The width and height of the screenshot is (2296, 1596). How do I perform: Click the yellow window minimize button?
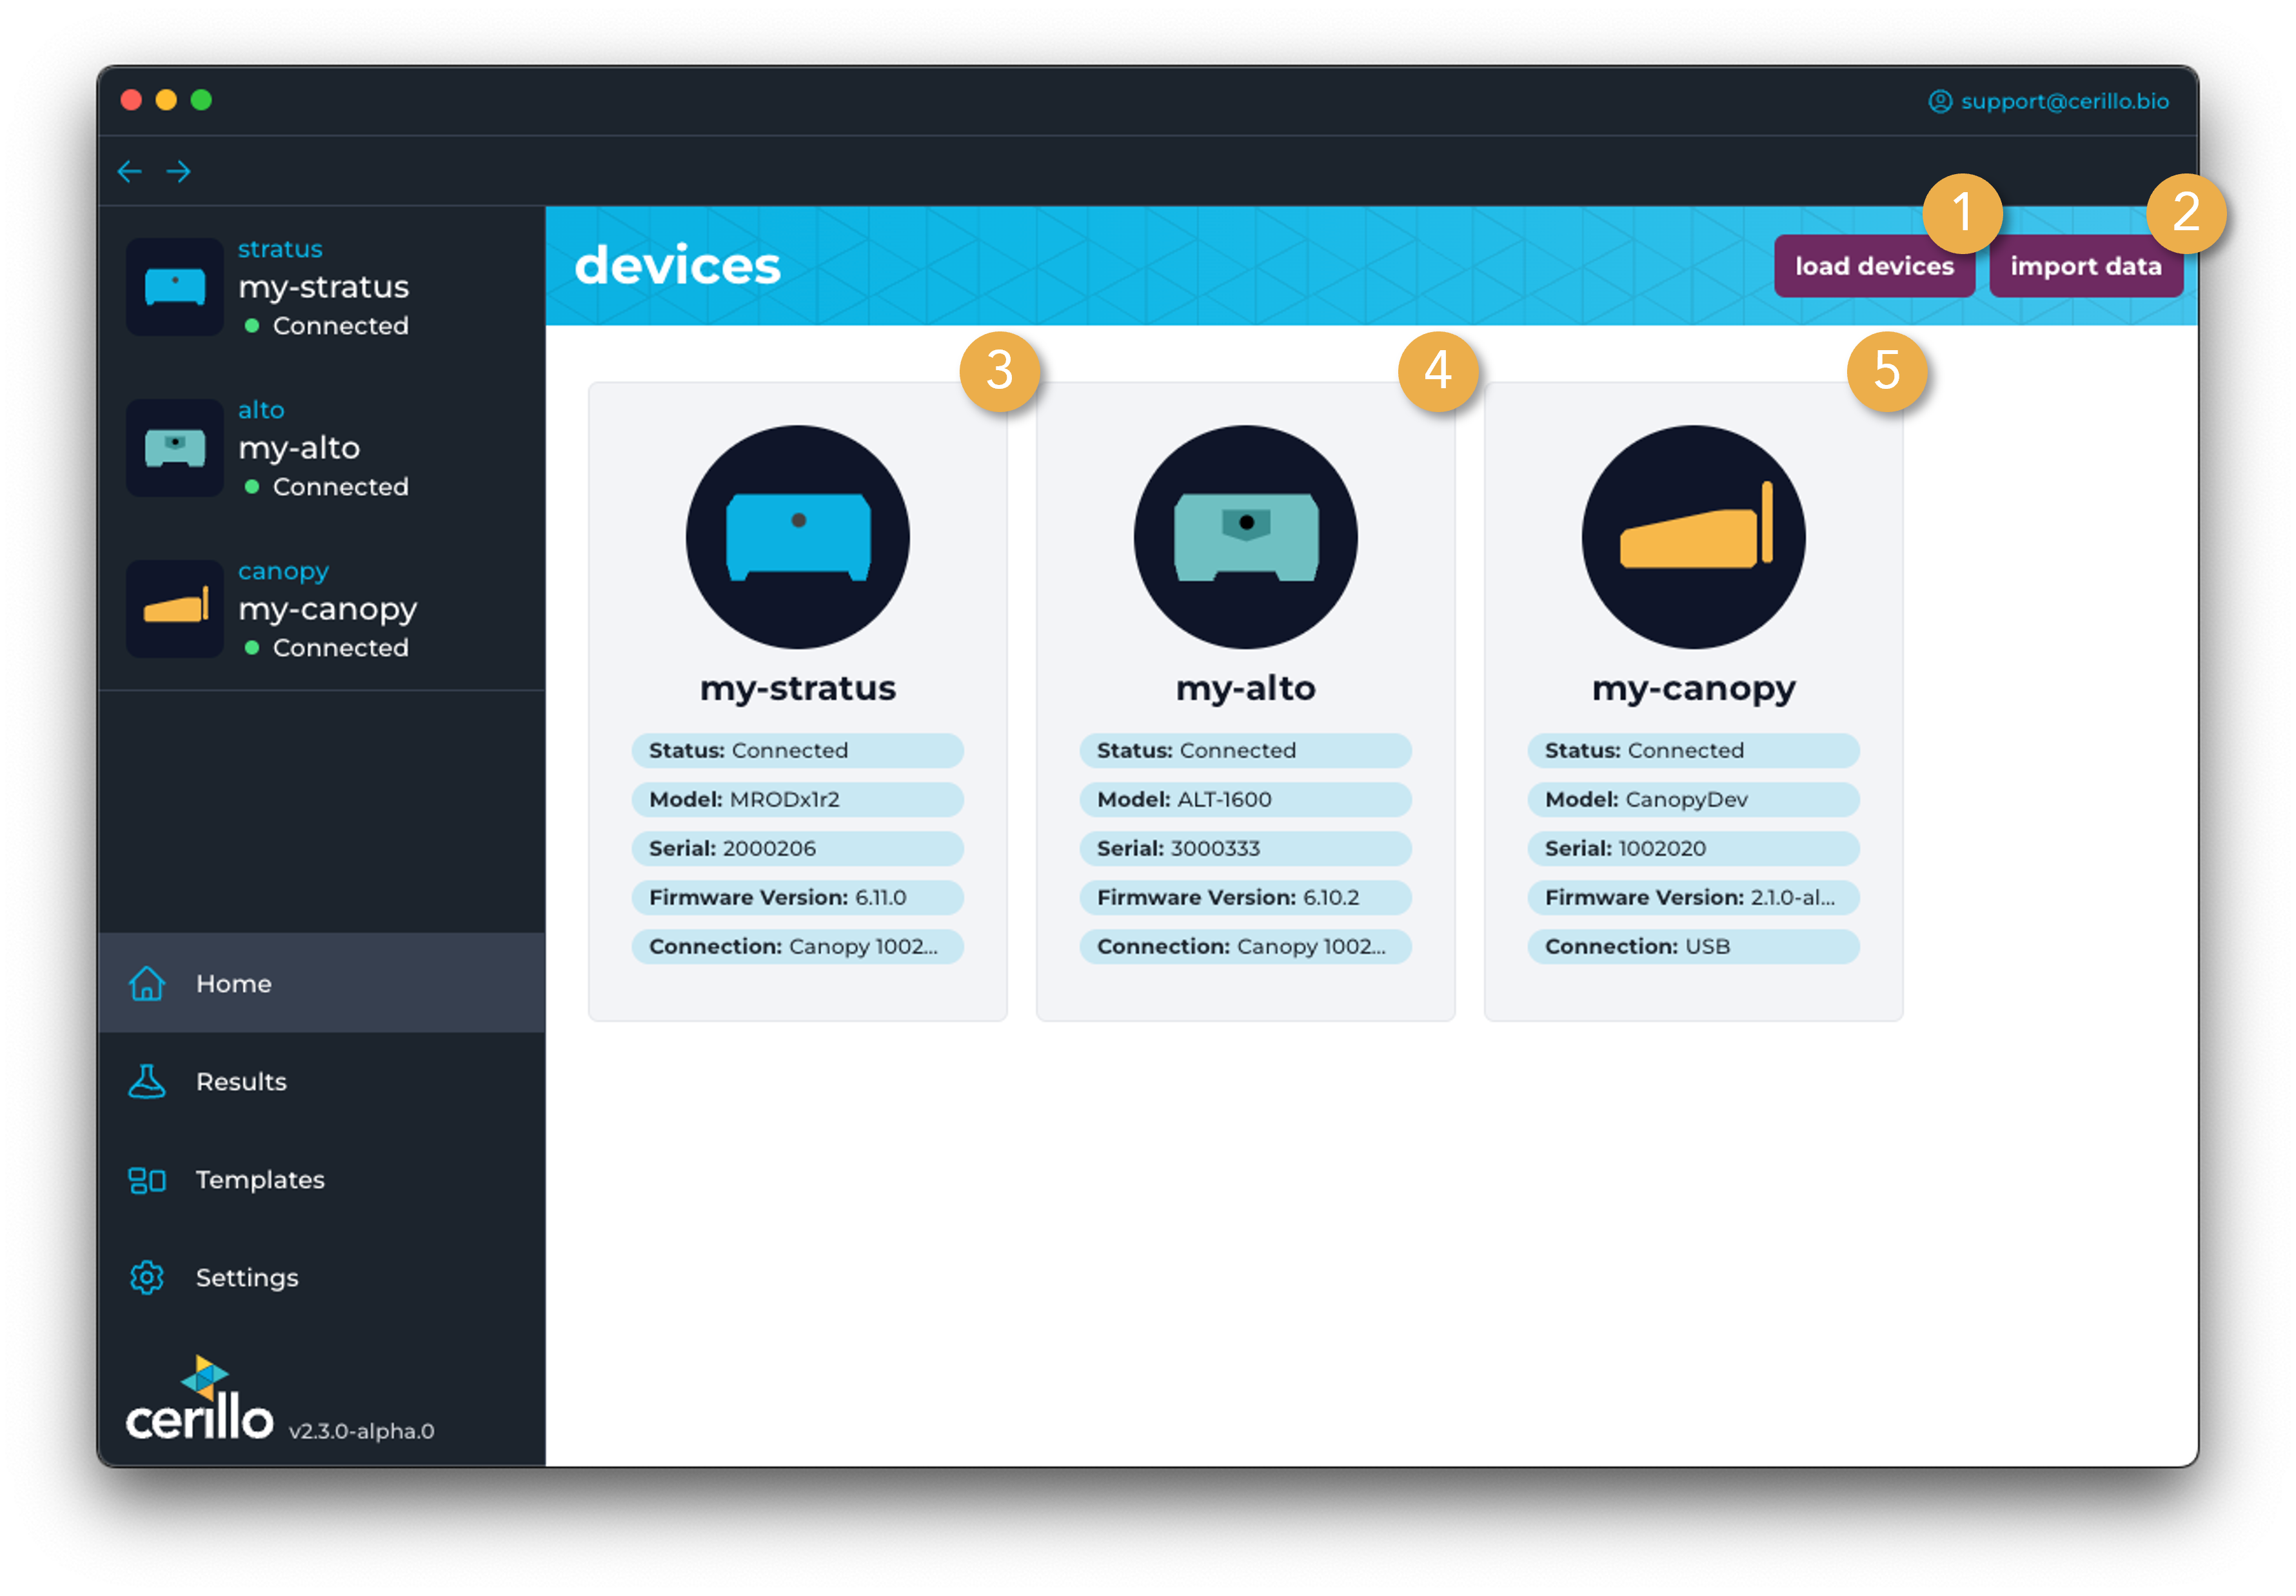pos(166,100)
